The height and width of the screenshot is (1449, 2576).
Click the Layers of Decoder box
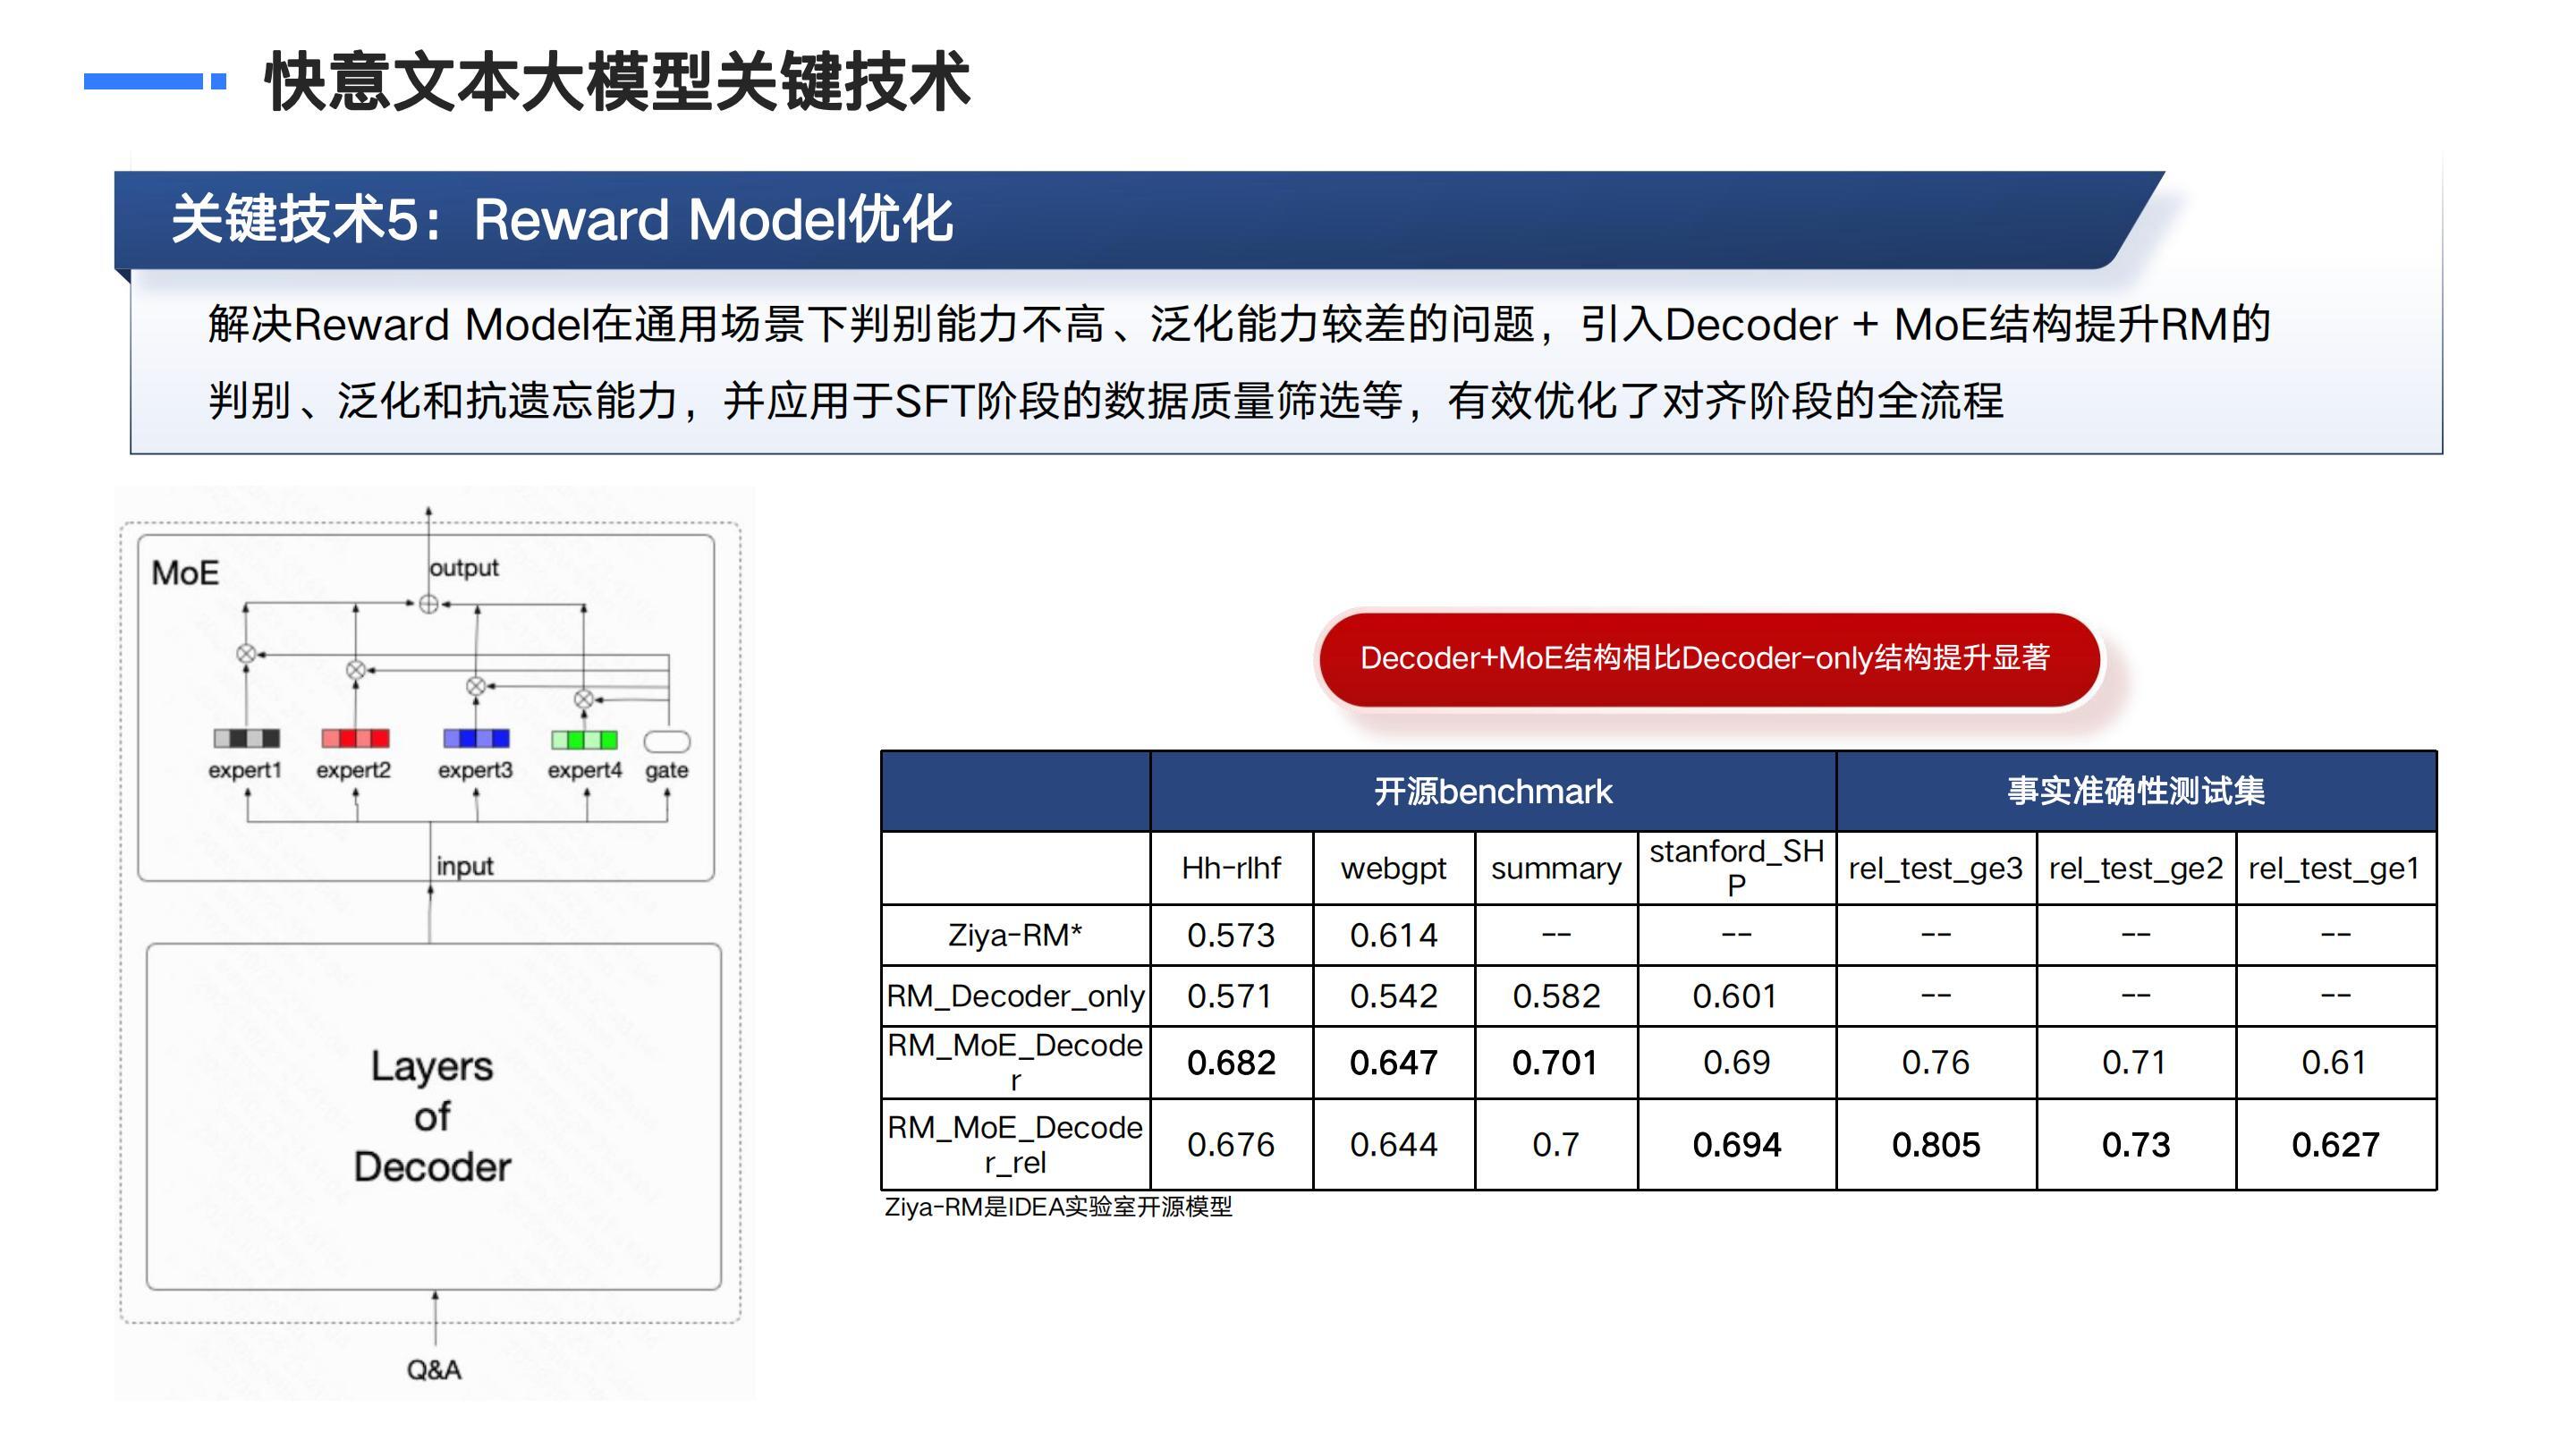click(x=433, y=1116)
